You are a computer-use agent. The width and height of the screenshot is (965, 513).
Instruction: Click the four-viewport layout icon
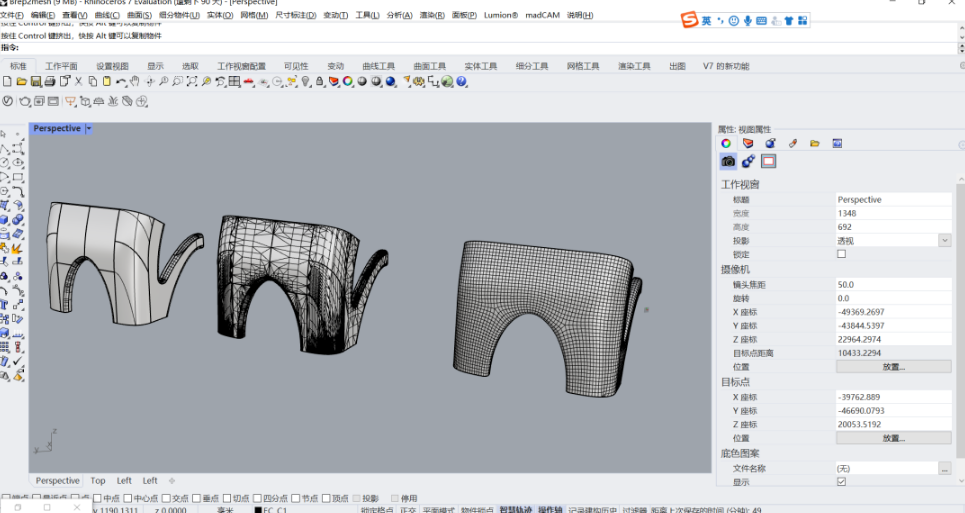pos(234,81)
